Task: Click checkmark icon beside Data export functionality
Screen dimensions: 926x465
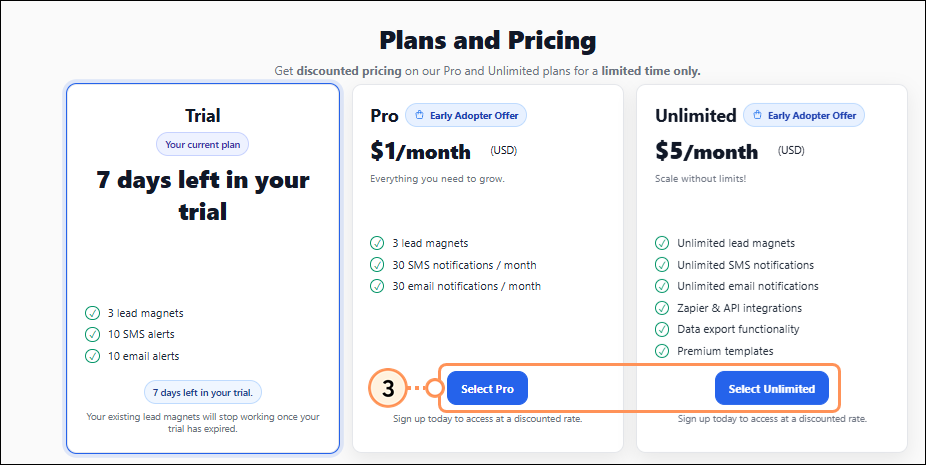Action: (662, 329)
